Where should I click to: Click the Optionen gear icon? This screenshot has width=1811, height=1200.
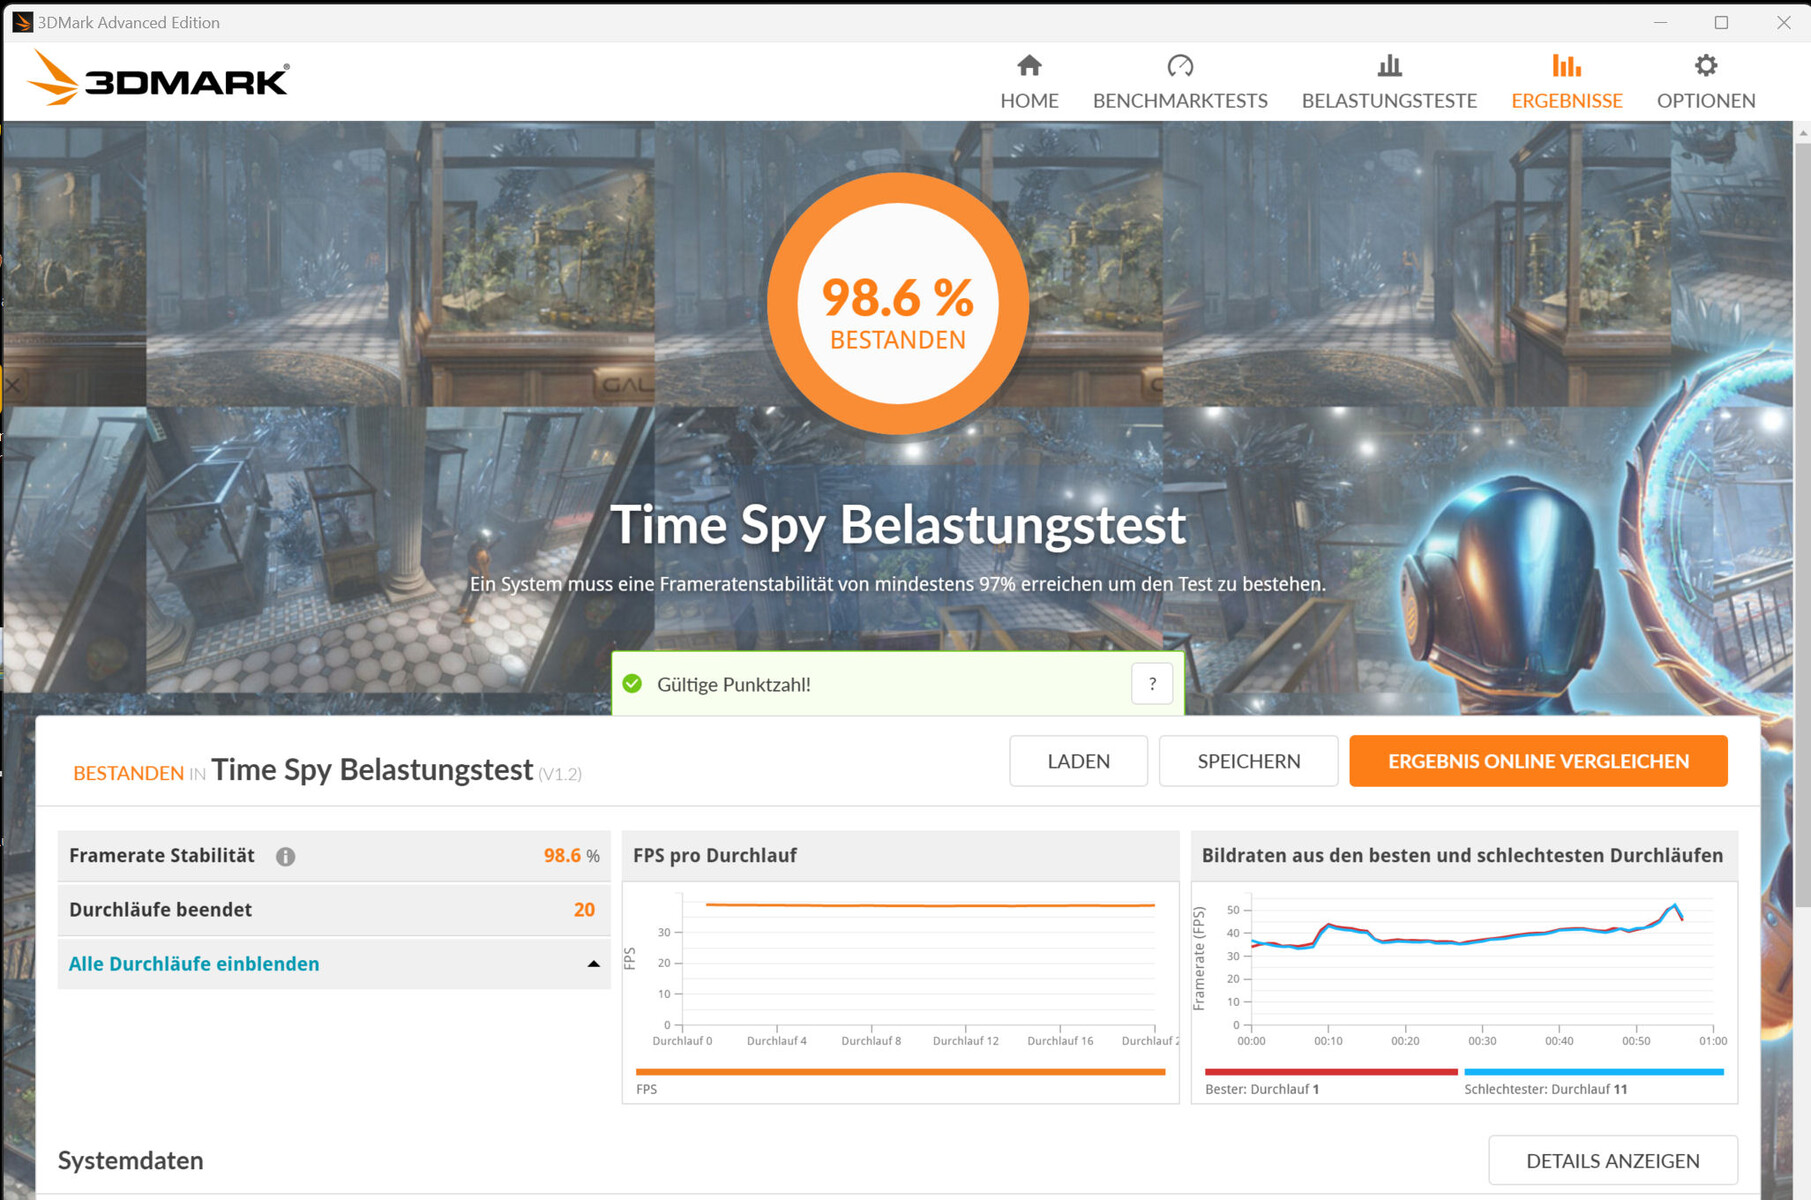click(x=1705, y=66)
